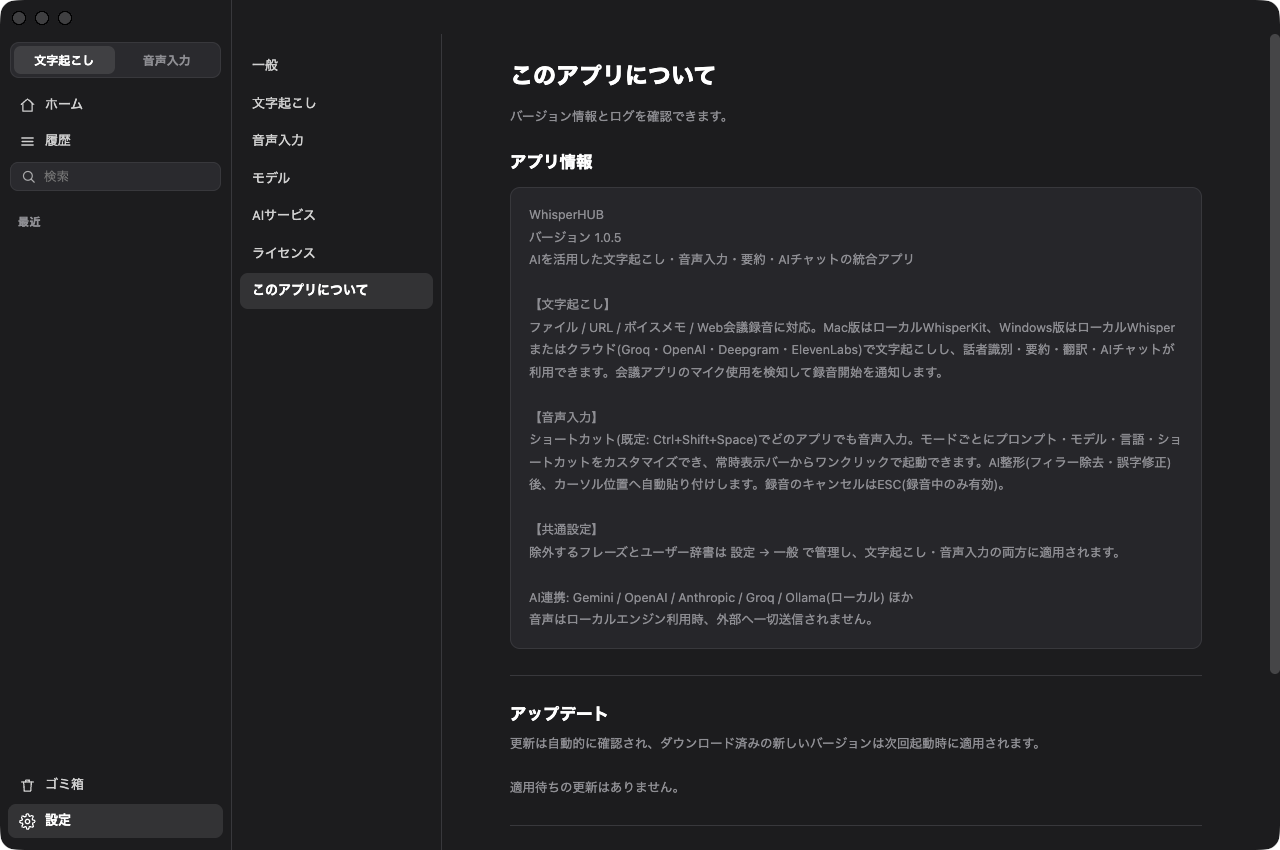Open the 一般 settings section

[x=336, y=65]
